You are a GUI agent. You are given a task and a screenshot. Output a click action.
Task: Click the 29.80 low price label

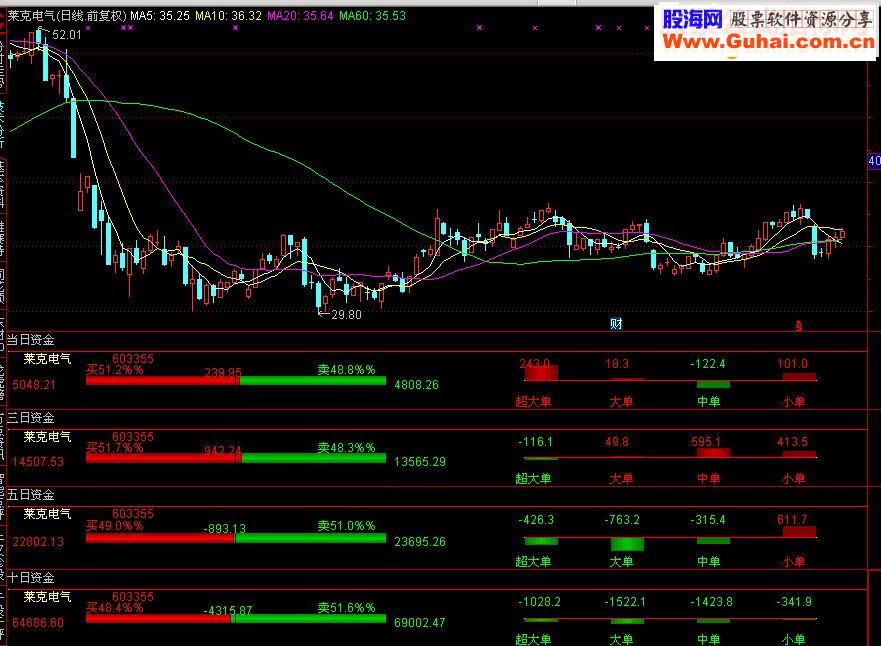tap(346, 315)
